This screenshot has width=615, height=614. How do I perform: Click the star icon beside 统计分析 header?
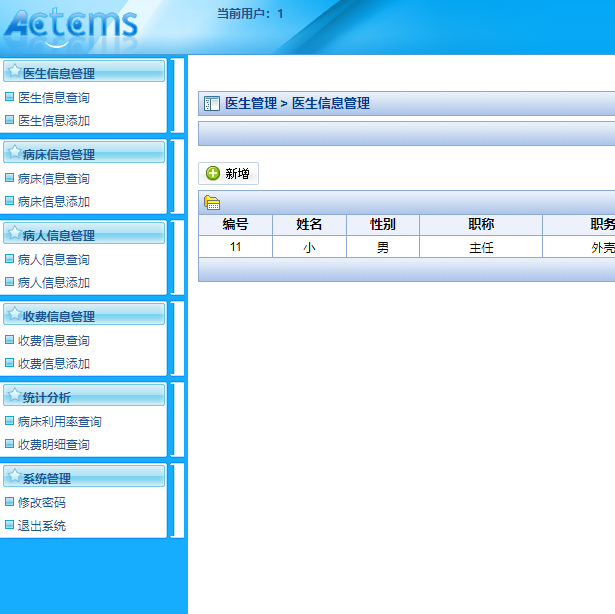point(15,395)
